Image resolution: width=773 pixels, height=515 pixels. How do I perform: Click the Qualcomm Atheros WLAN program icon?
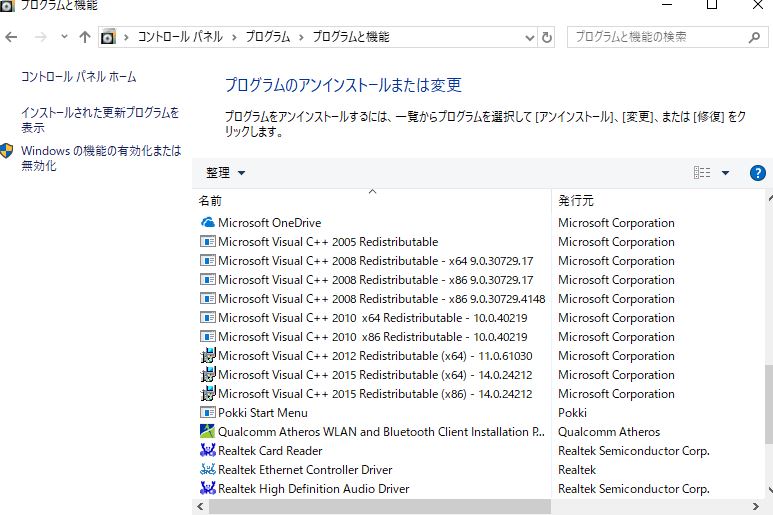(208, 432)
